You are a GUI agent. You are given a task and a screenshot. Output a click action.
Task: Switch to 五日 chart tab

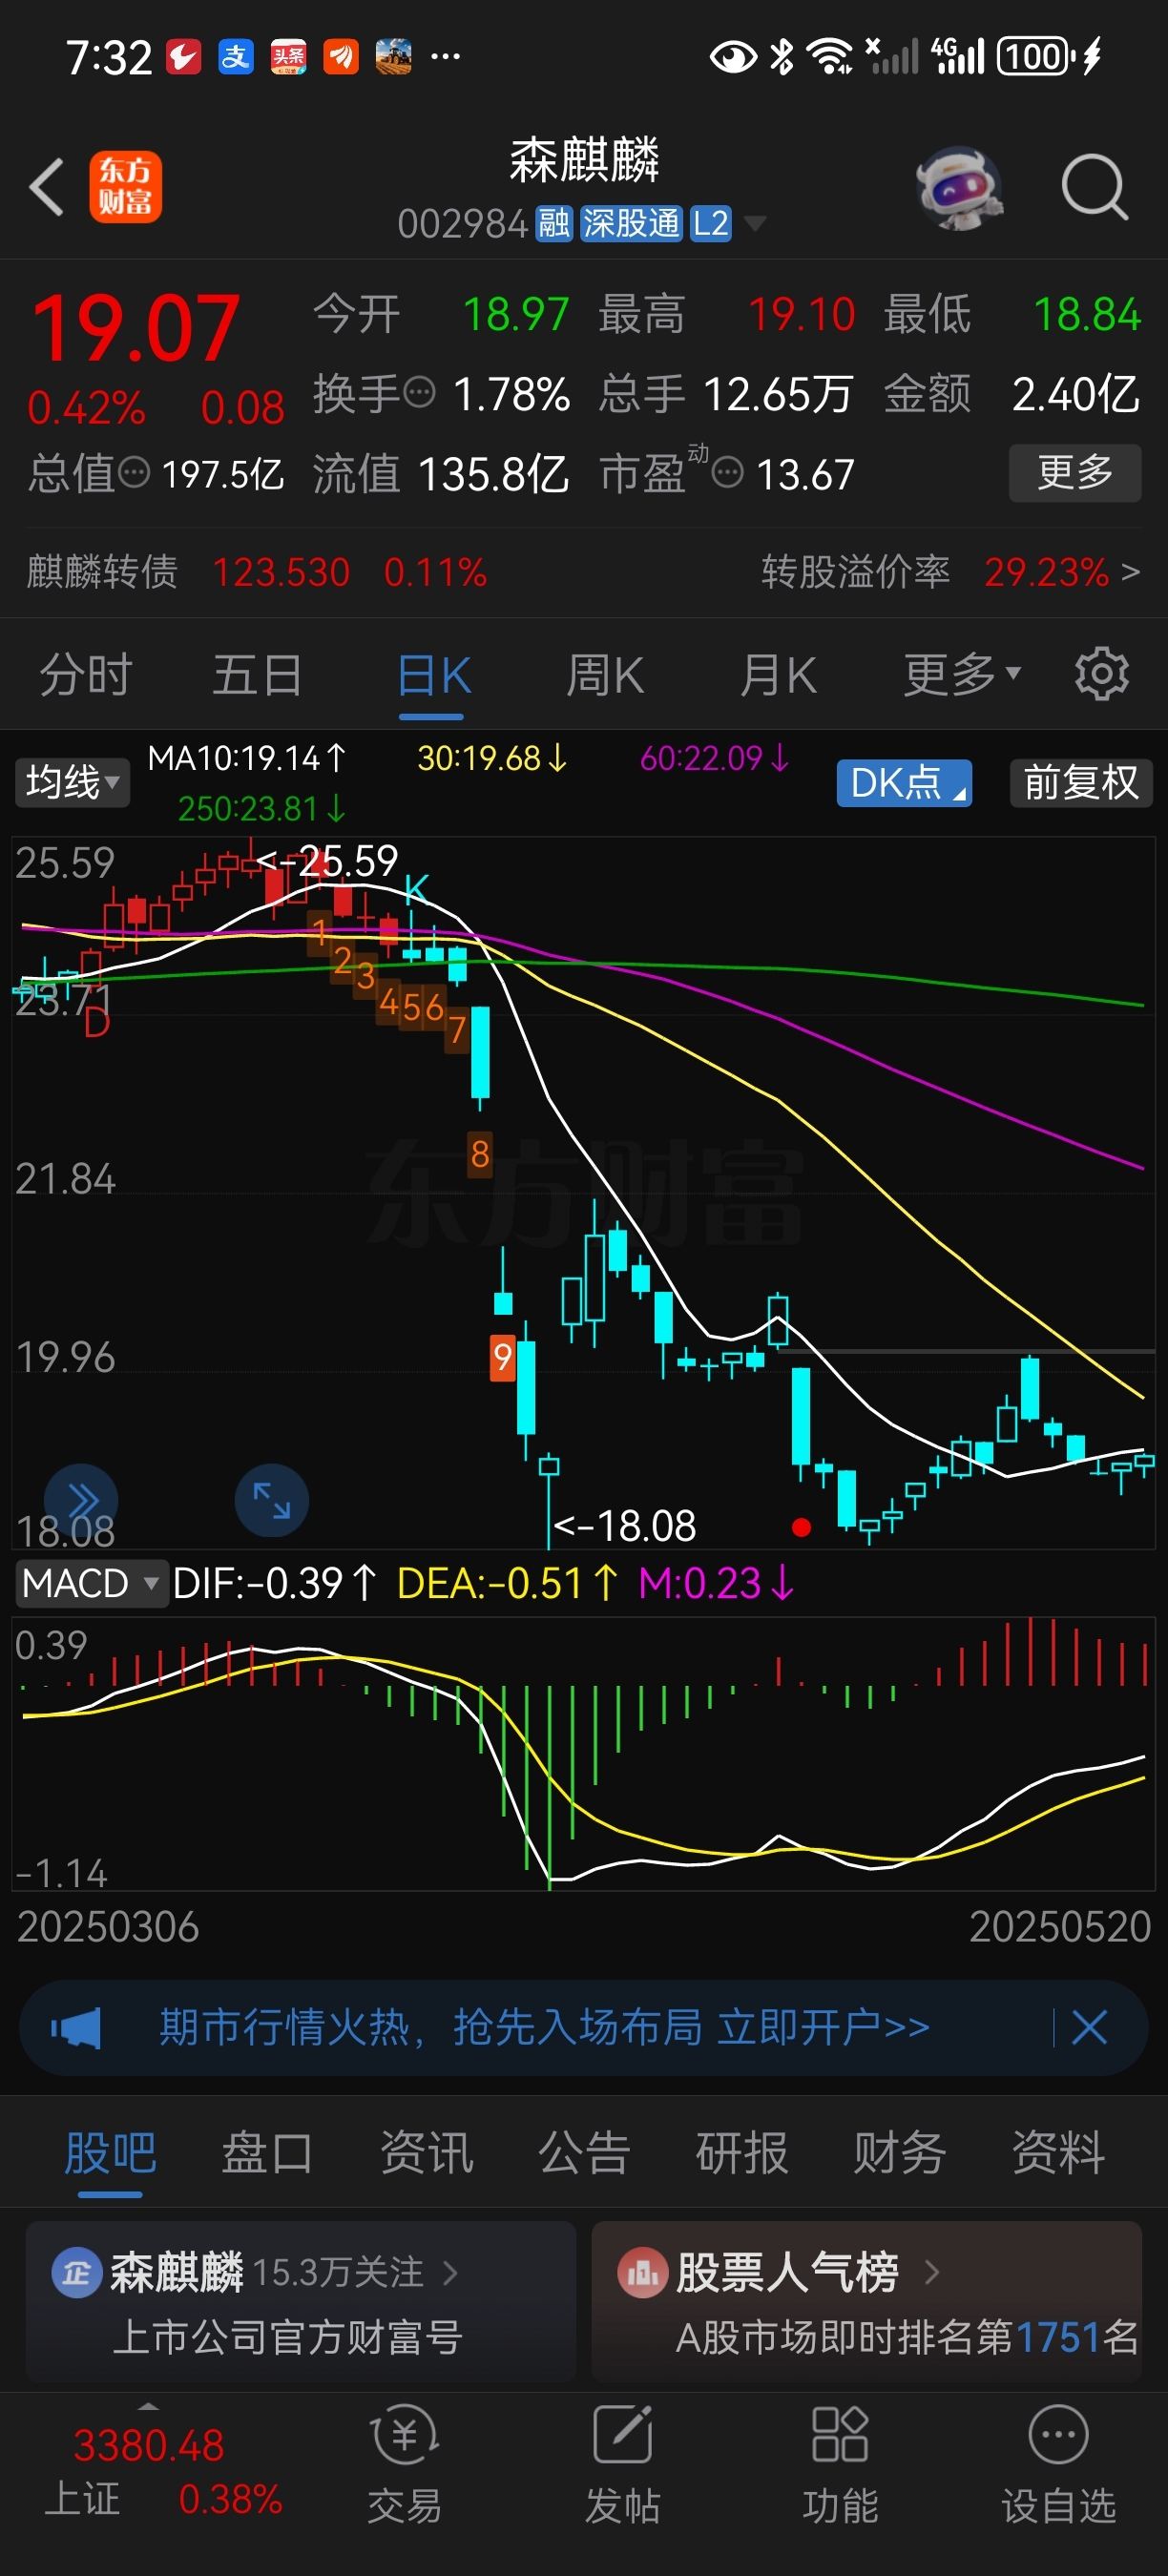[258, 674]
